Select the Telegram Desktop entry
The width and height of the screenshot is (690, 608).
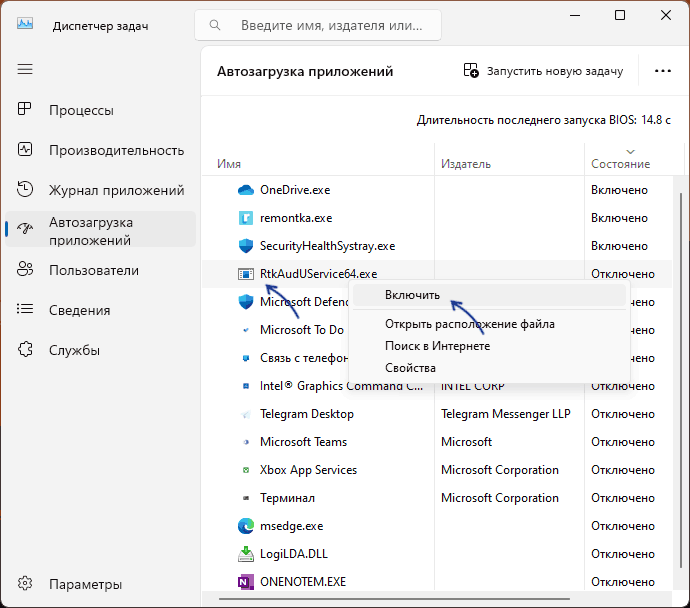(307, 414)
